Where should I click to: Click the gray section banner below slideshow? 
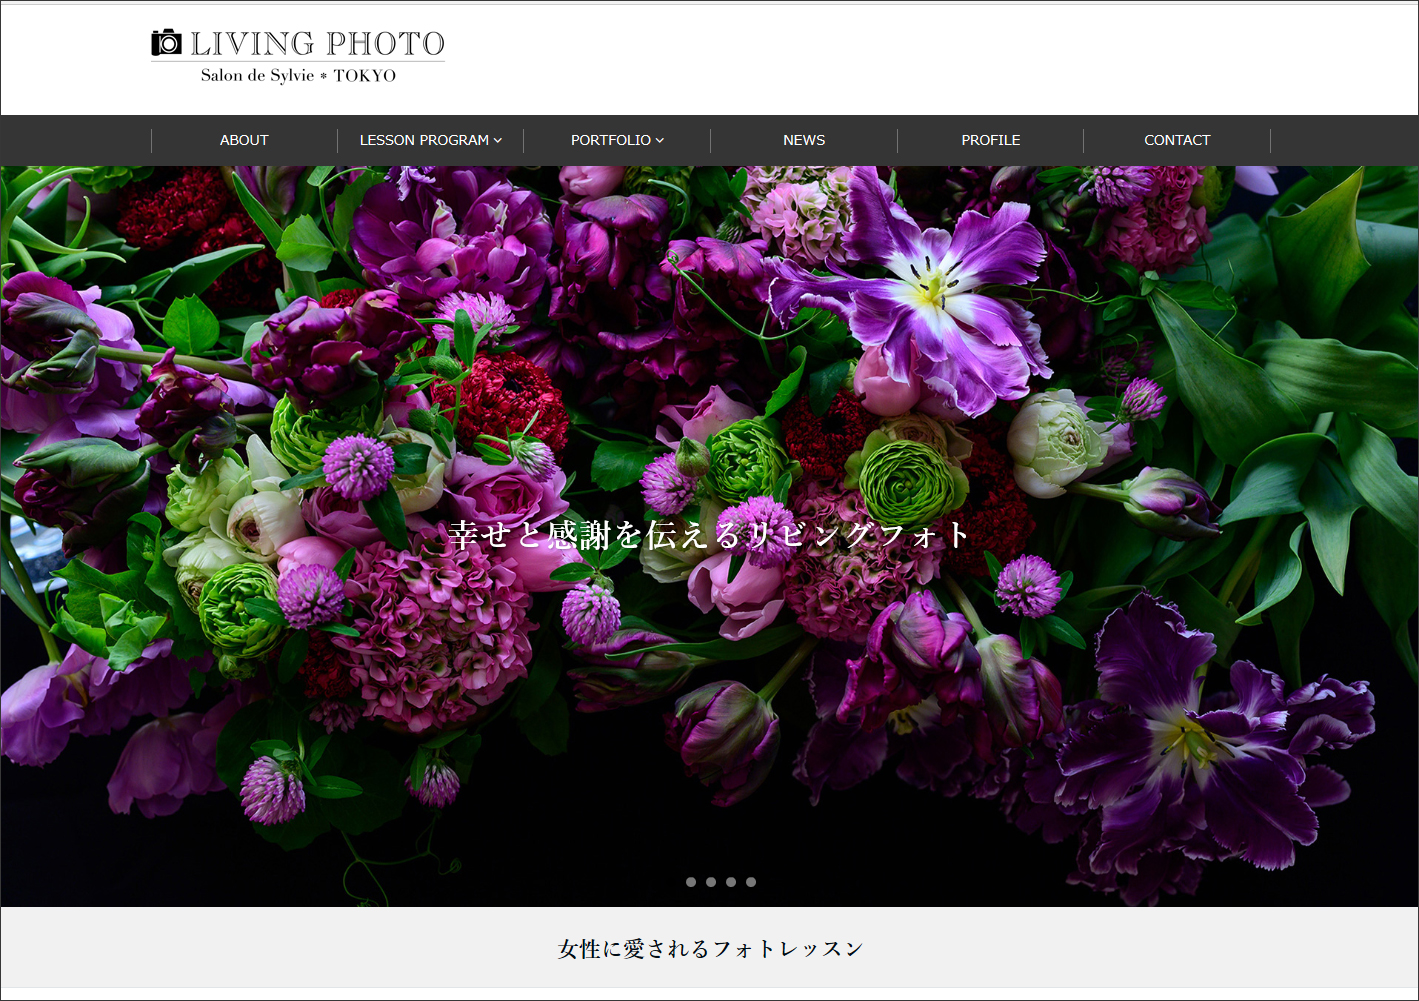point(709,947)
